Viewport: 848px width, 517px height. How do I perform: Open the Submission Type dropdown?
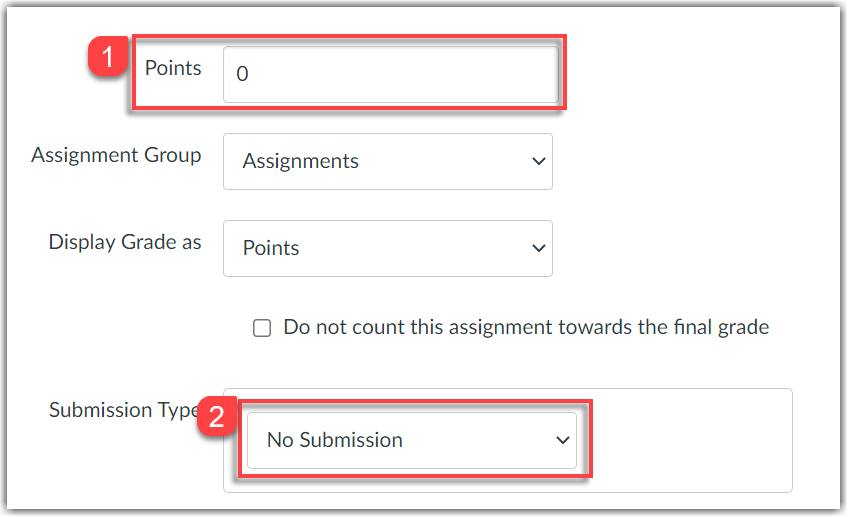pos(411,440)
